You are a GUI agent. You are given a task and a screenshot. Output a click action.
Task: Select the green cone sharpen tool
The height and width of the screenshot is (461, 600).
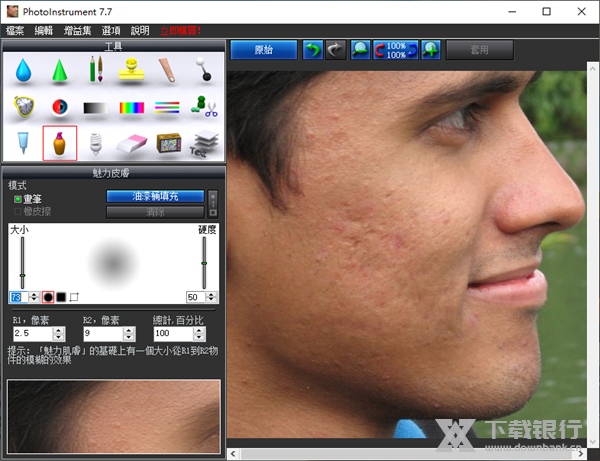point(59,71)
